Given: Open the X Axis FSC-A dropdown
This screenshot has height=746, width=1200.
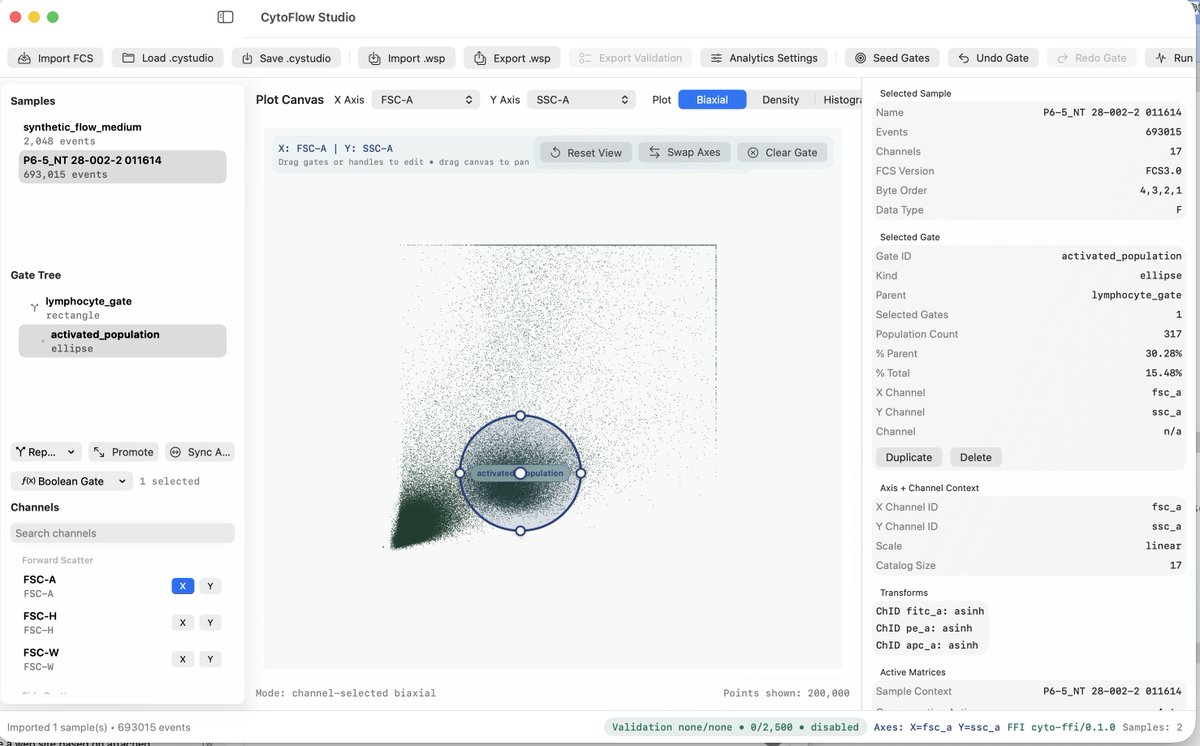Looking at the screenshot, I should click(x=426, y=100).
